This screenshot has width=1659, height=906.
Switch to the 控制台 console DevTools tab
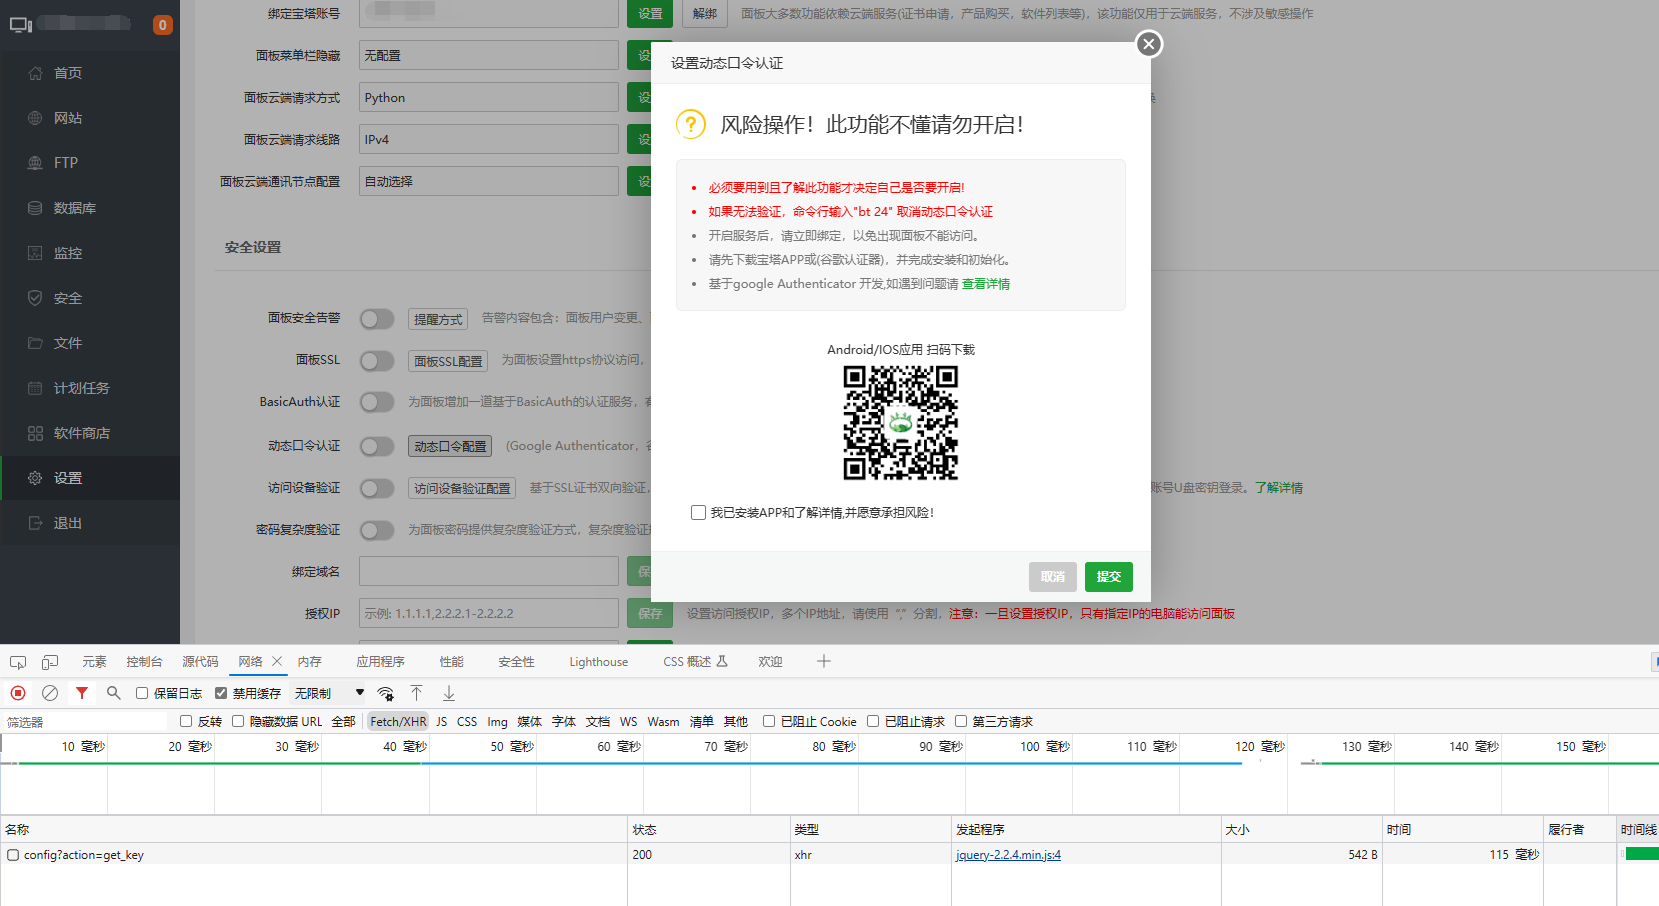click(x=144, y=662)
